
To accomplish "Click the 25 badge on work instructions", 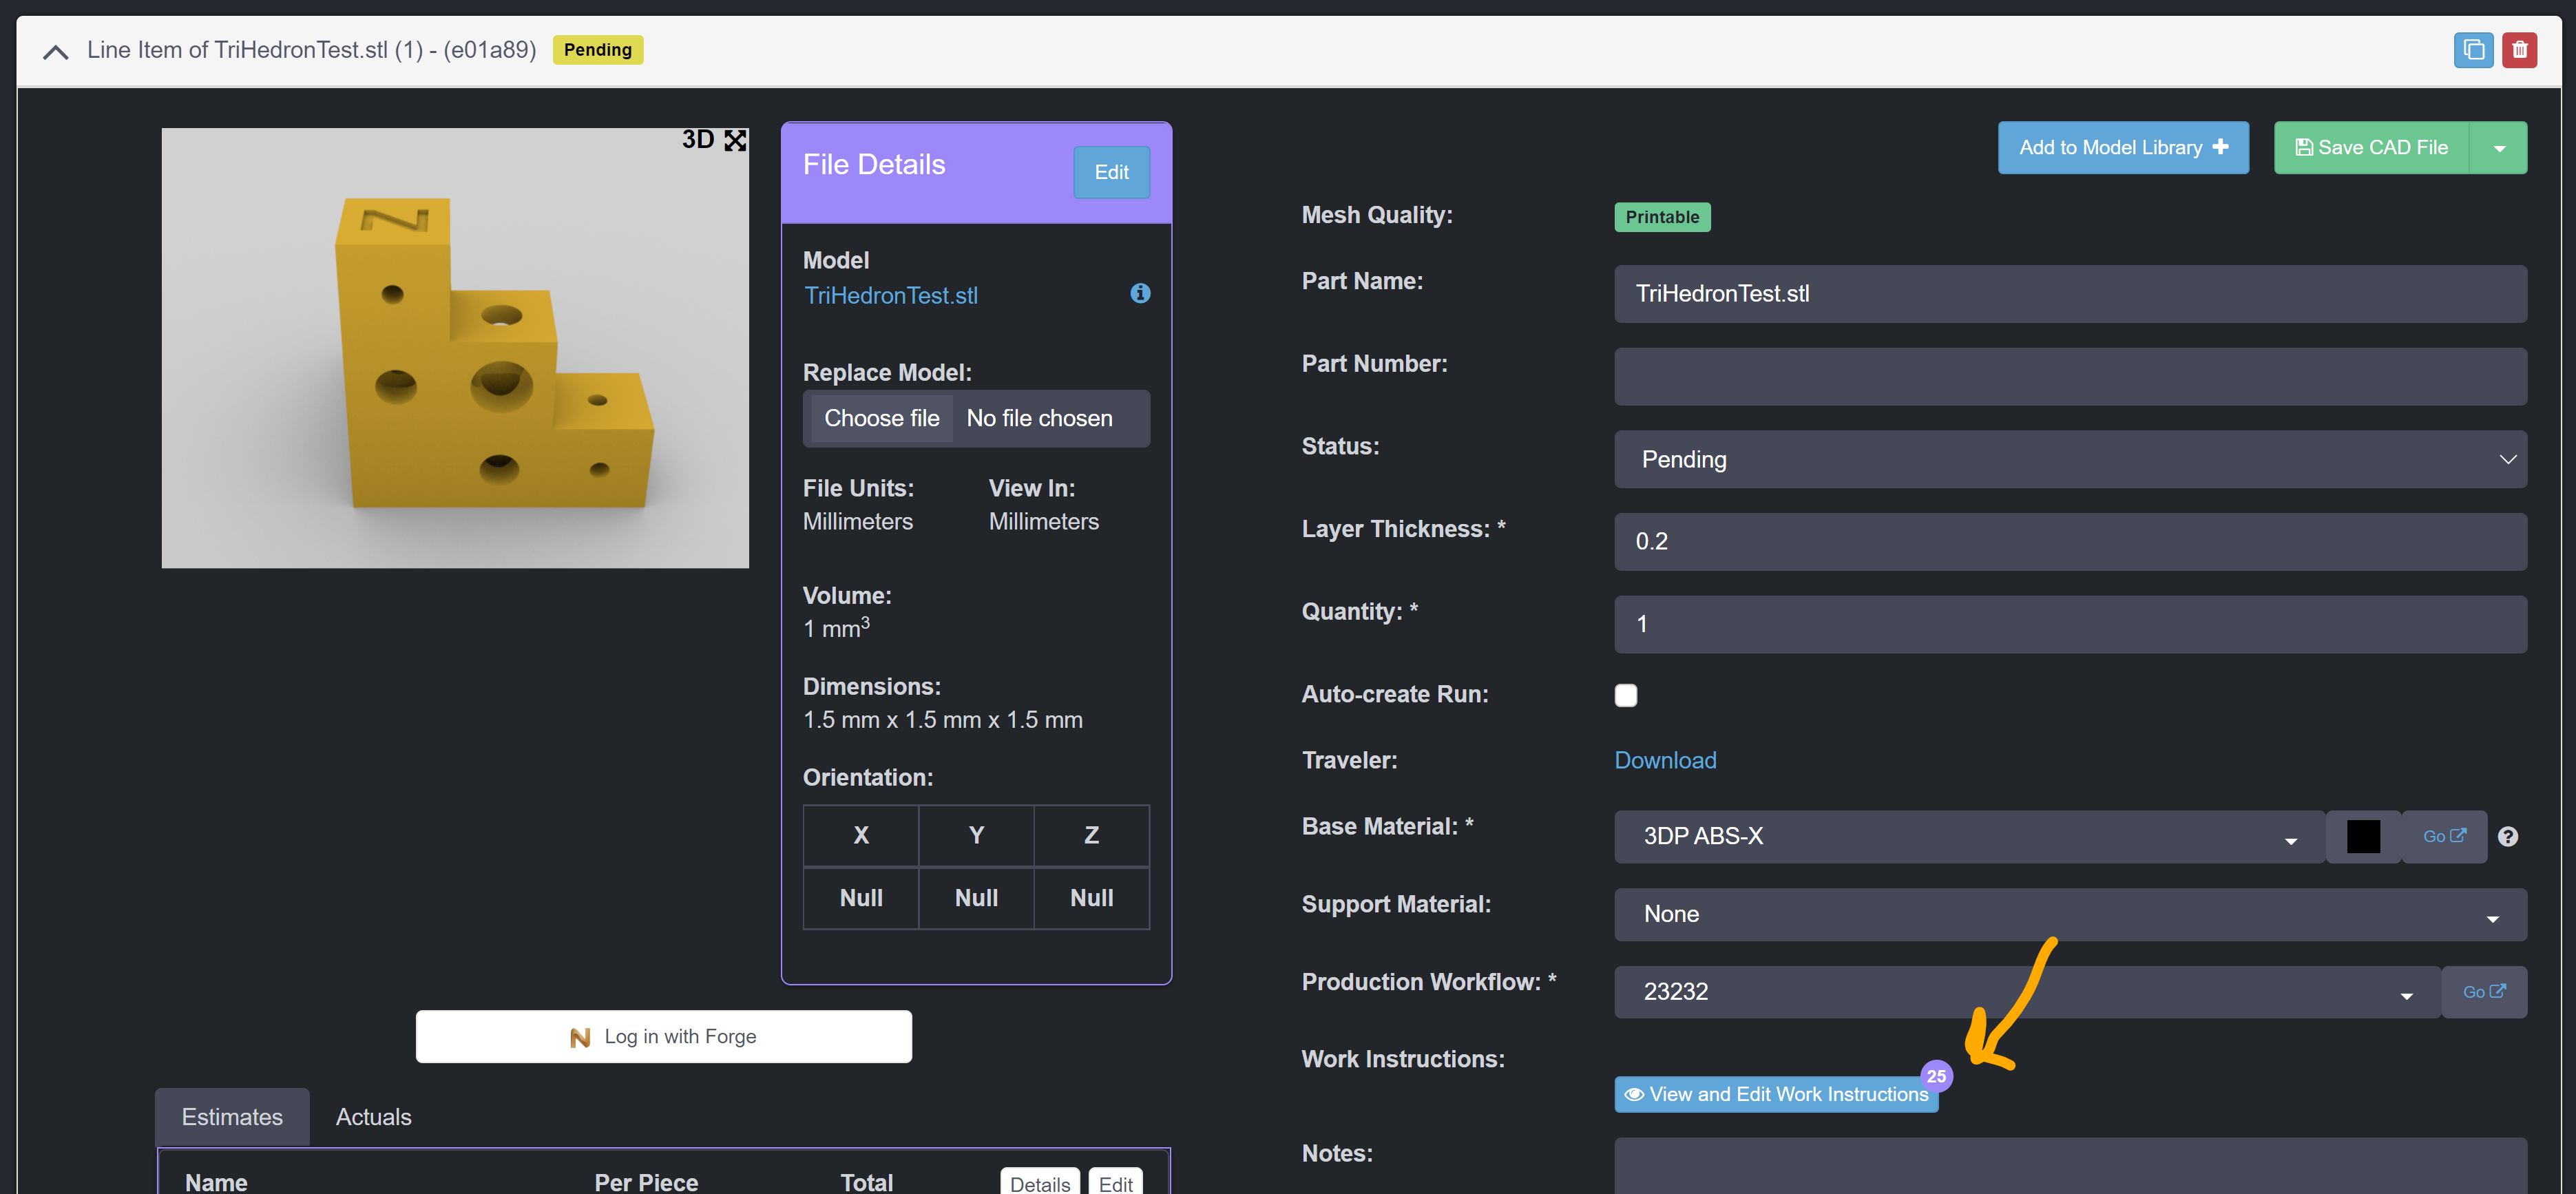I will tap(1936, 1076).
